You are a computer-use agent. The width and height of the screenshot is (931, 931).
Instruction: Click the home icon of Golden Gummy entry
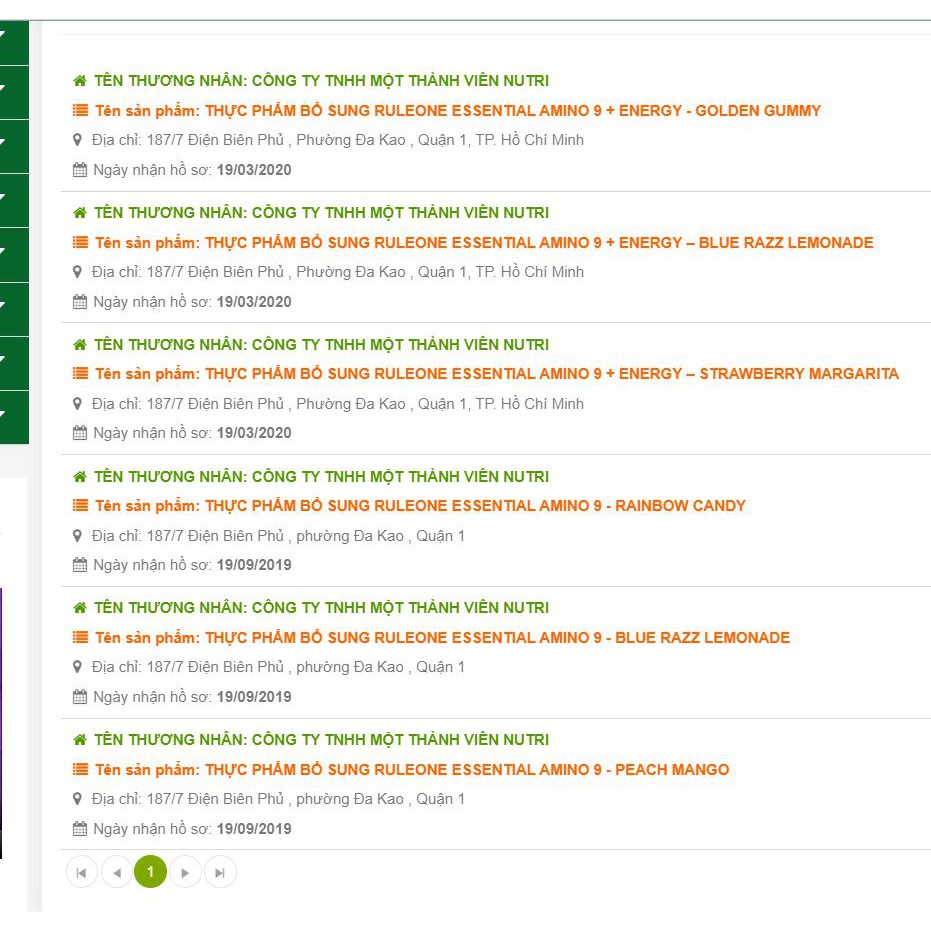tap(80, 81)
